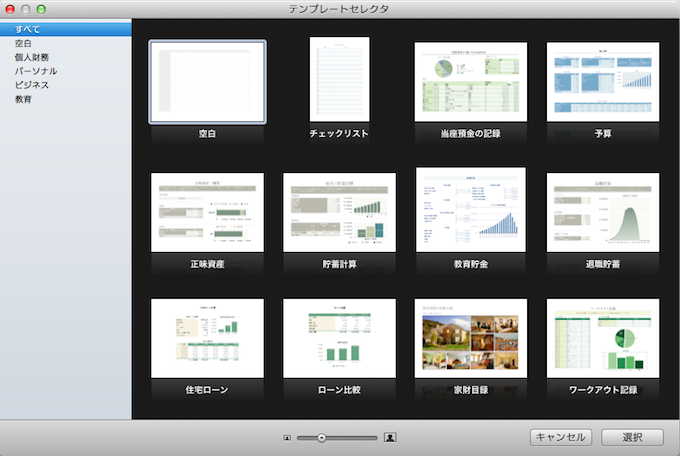This screenshot has height=456, width=680.
Task: Click the ワークアウト記録 label text
Action: pos(603,390)
